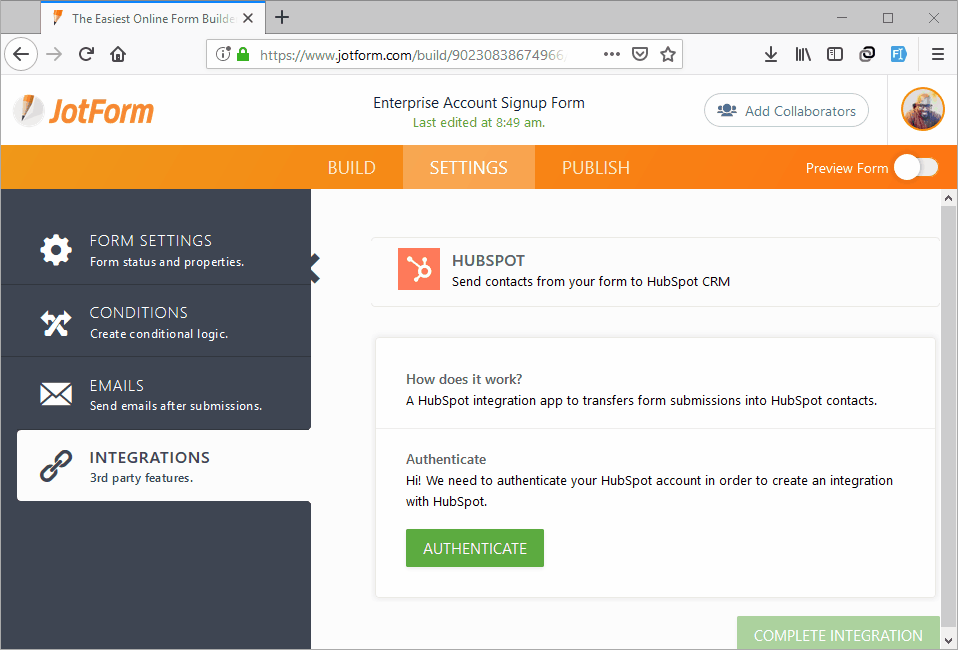Open the Library bookshelf icon
The image size is (958, 650).
[x=803, y=54]
